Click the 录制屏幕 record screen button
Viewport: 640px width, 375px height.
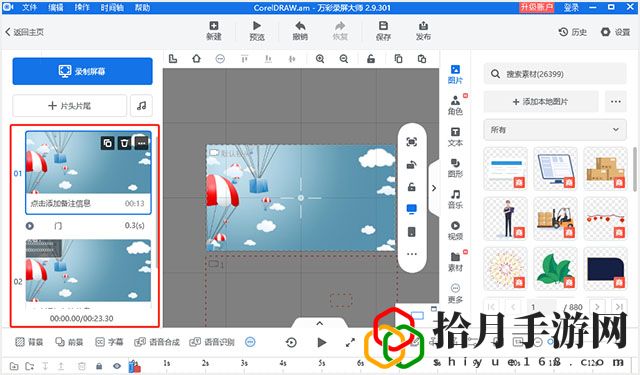(82, 71)
